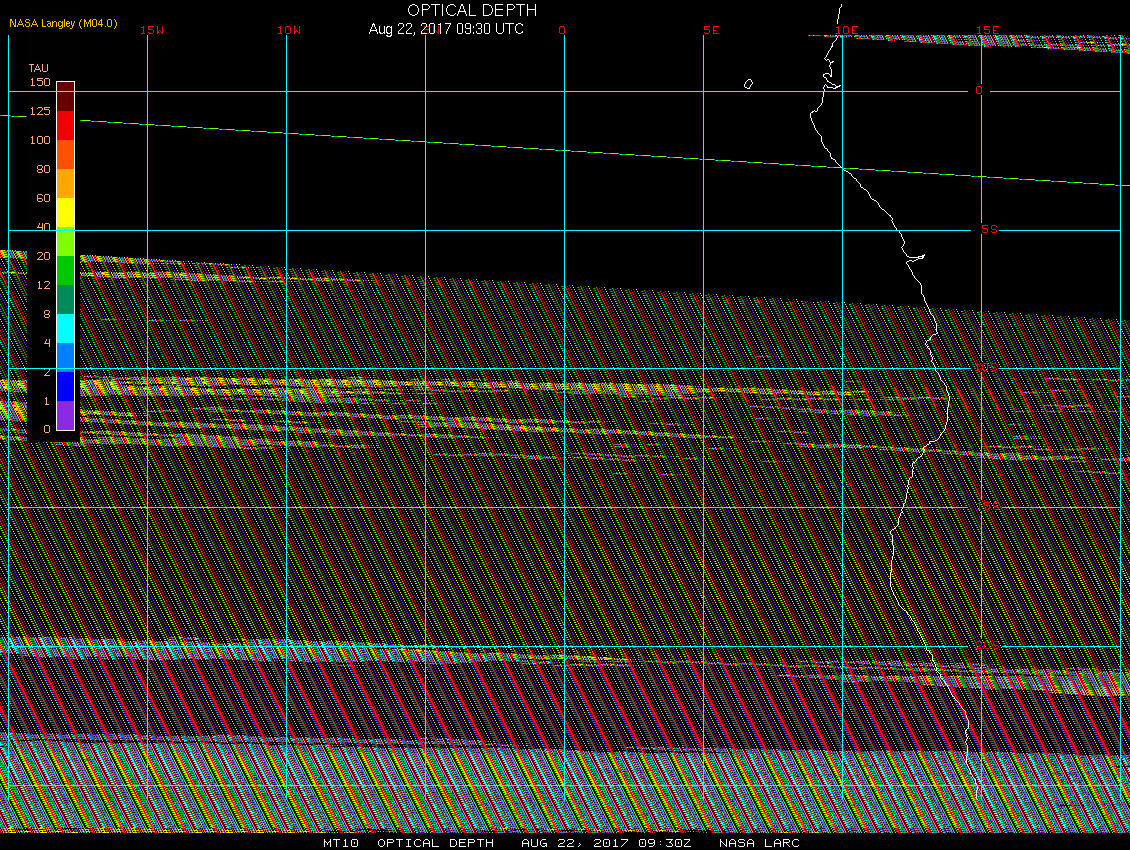The width and height of the screenshot is (1130, 850).
Task: Select the Aug 22, 2017 09:30 UTC timestamp
Action: pos(446,29)
